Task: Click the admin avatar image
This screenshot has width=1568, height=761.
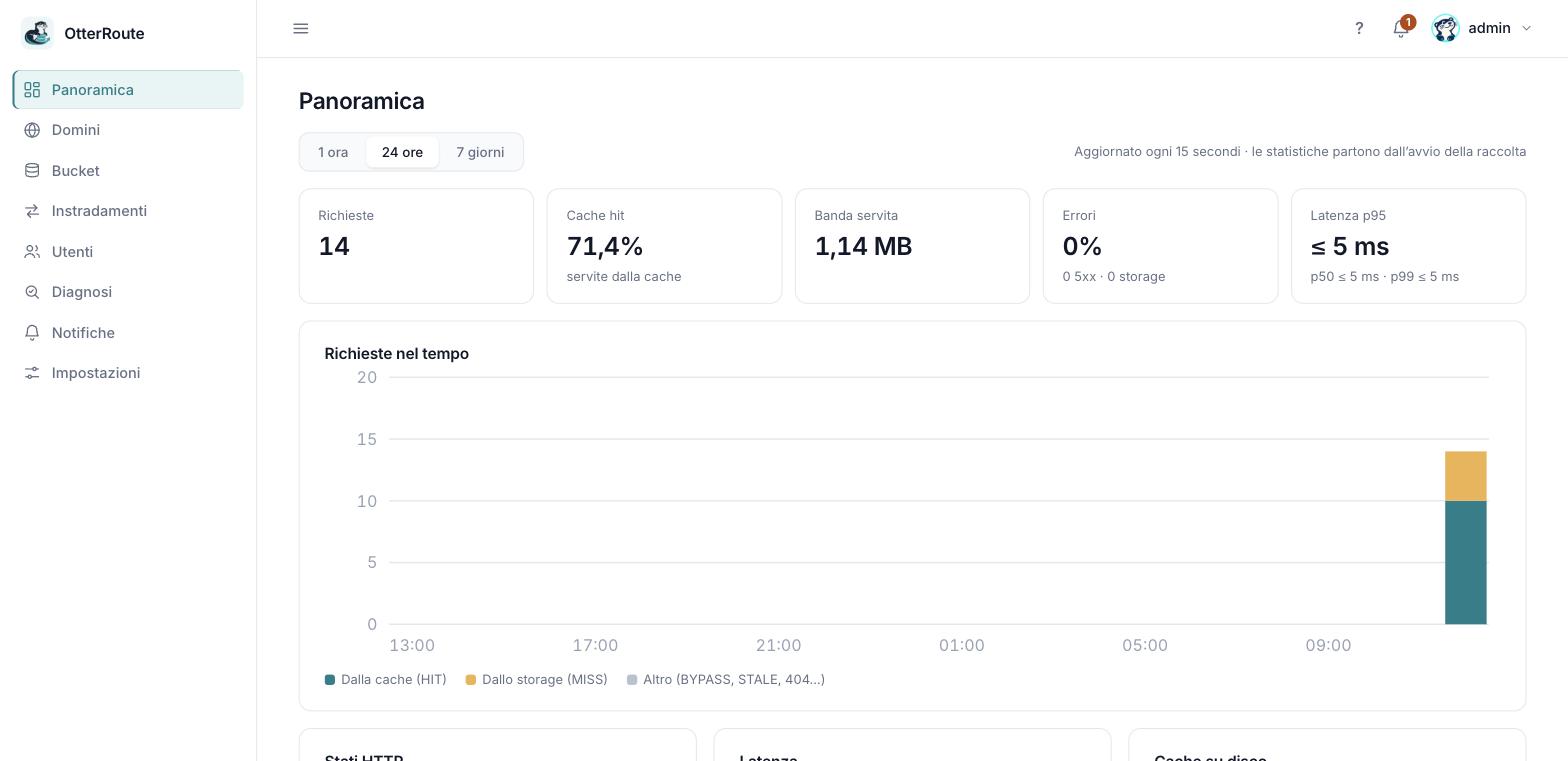Action: (1445, 28)
